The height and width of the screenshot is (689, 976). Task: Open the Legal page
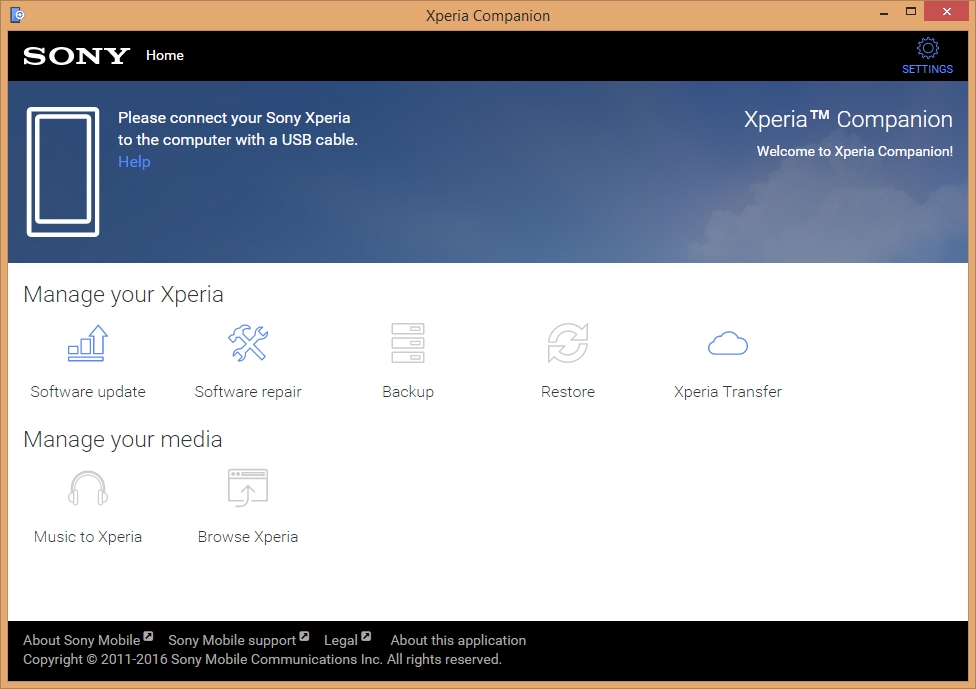coord(339,640)
